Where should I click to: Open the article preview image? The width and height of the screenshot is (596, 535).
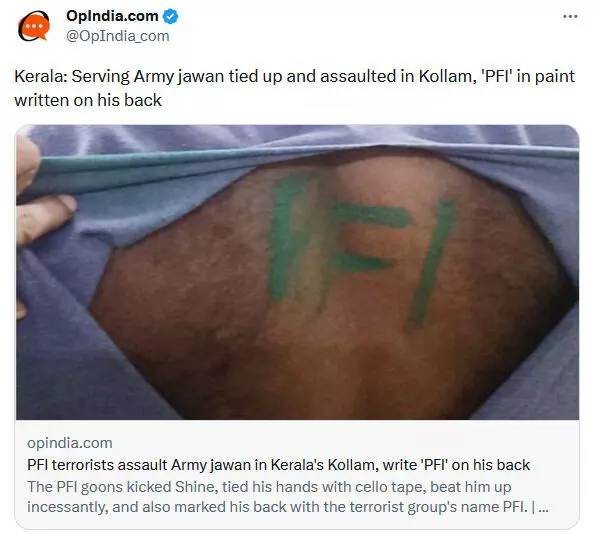point(297,272)
